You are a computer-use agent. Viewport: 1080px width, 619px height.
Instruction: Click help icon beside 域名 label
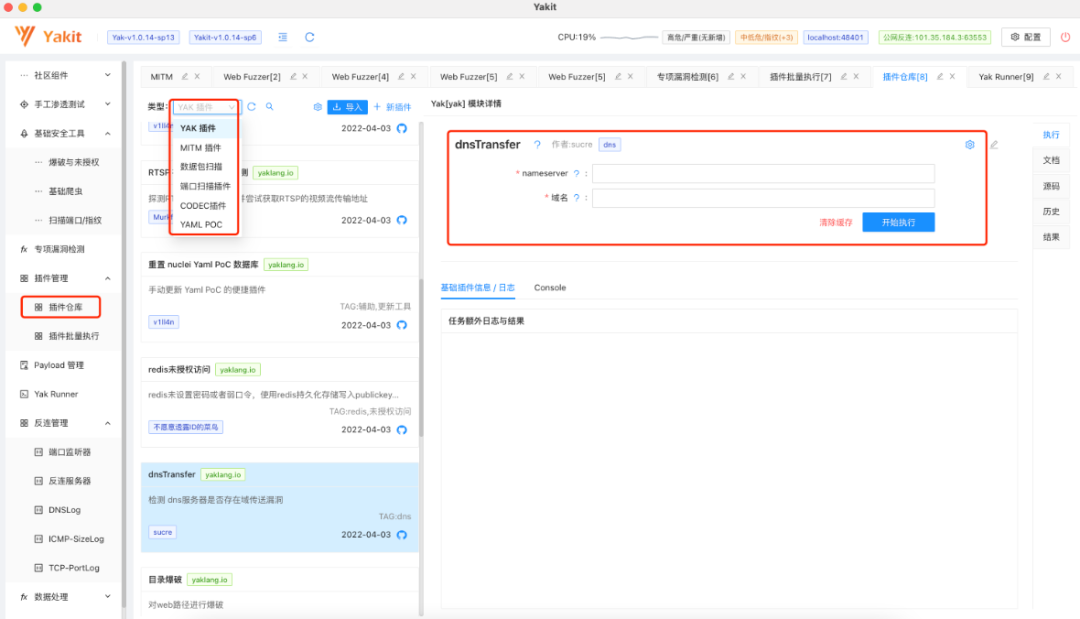[577, 198]
